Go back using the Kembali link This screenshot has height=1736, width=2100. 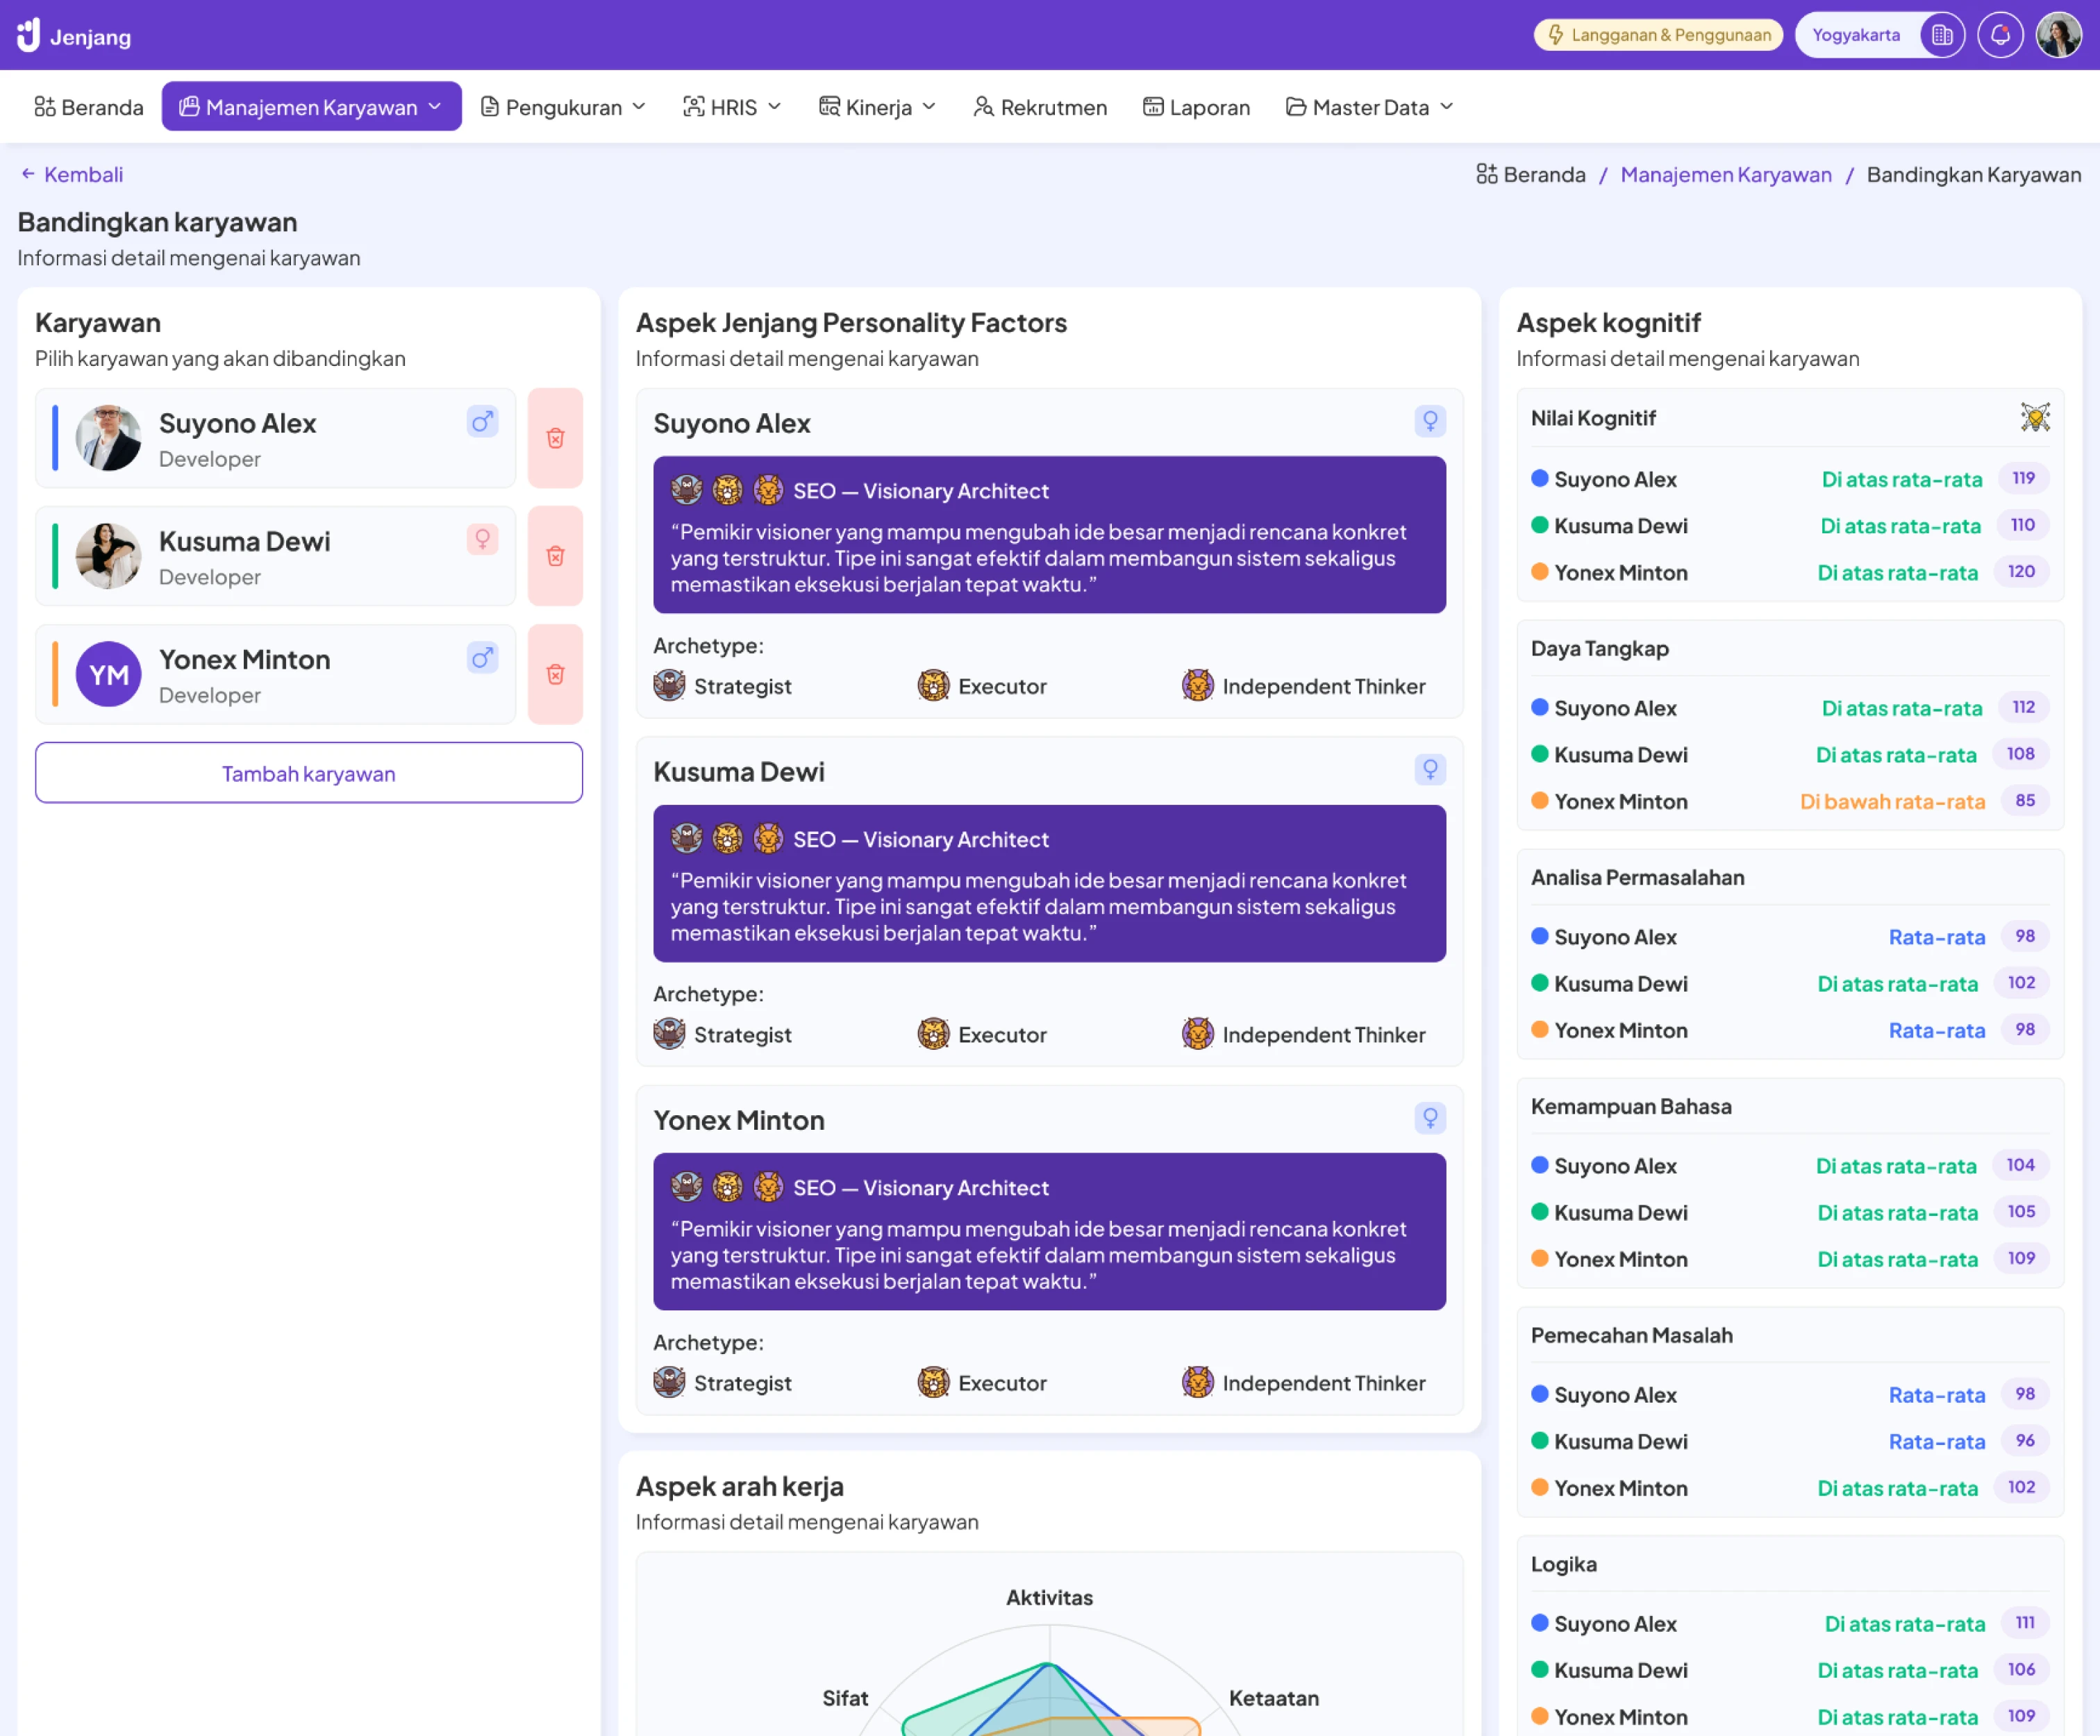(x=71, y=173)
